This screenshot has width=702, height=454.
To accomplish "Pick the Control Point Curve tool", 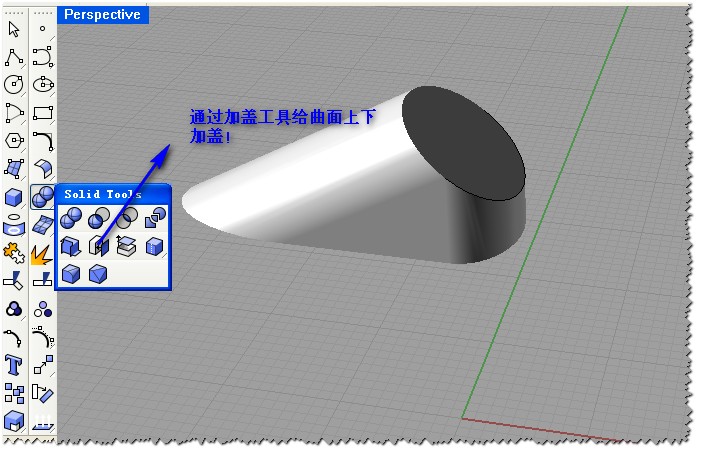I will tap(43, 57).
